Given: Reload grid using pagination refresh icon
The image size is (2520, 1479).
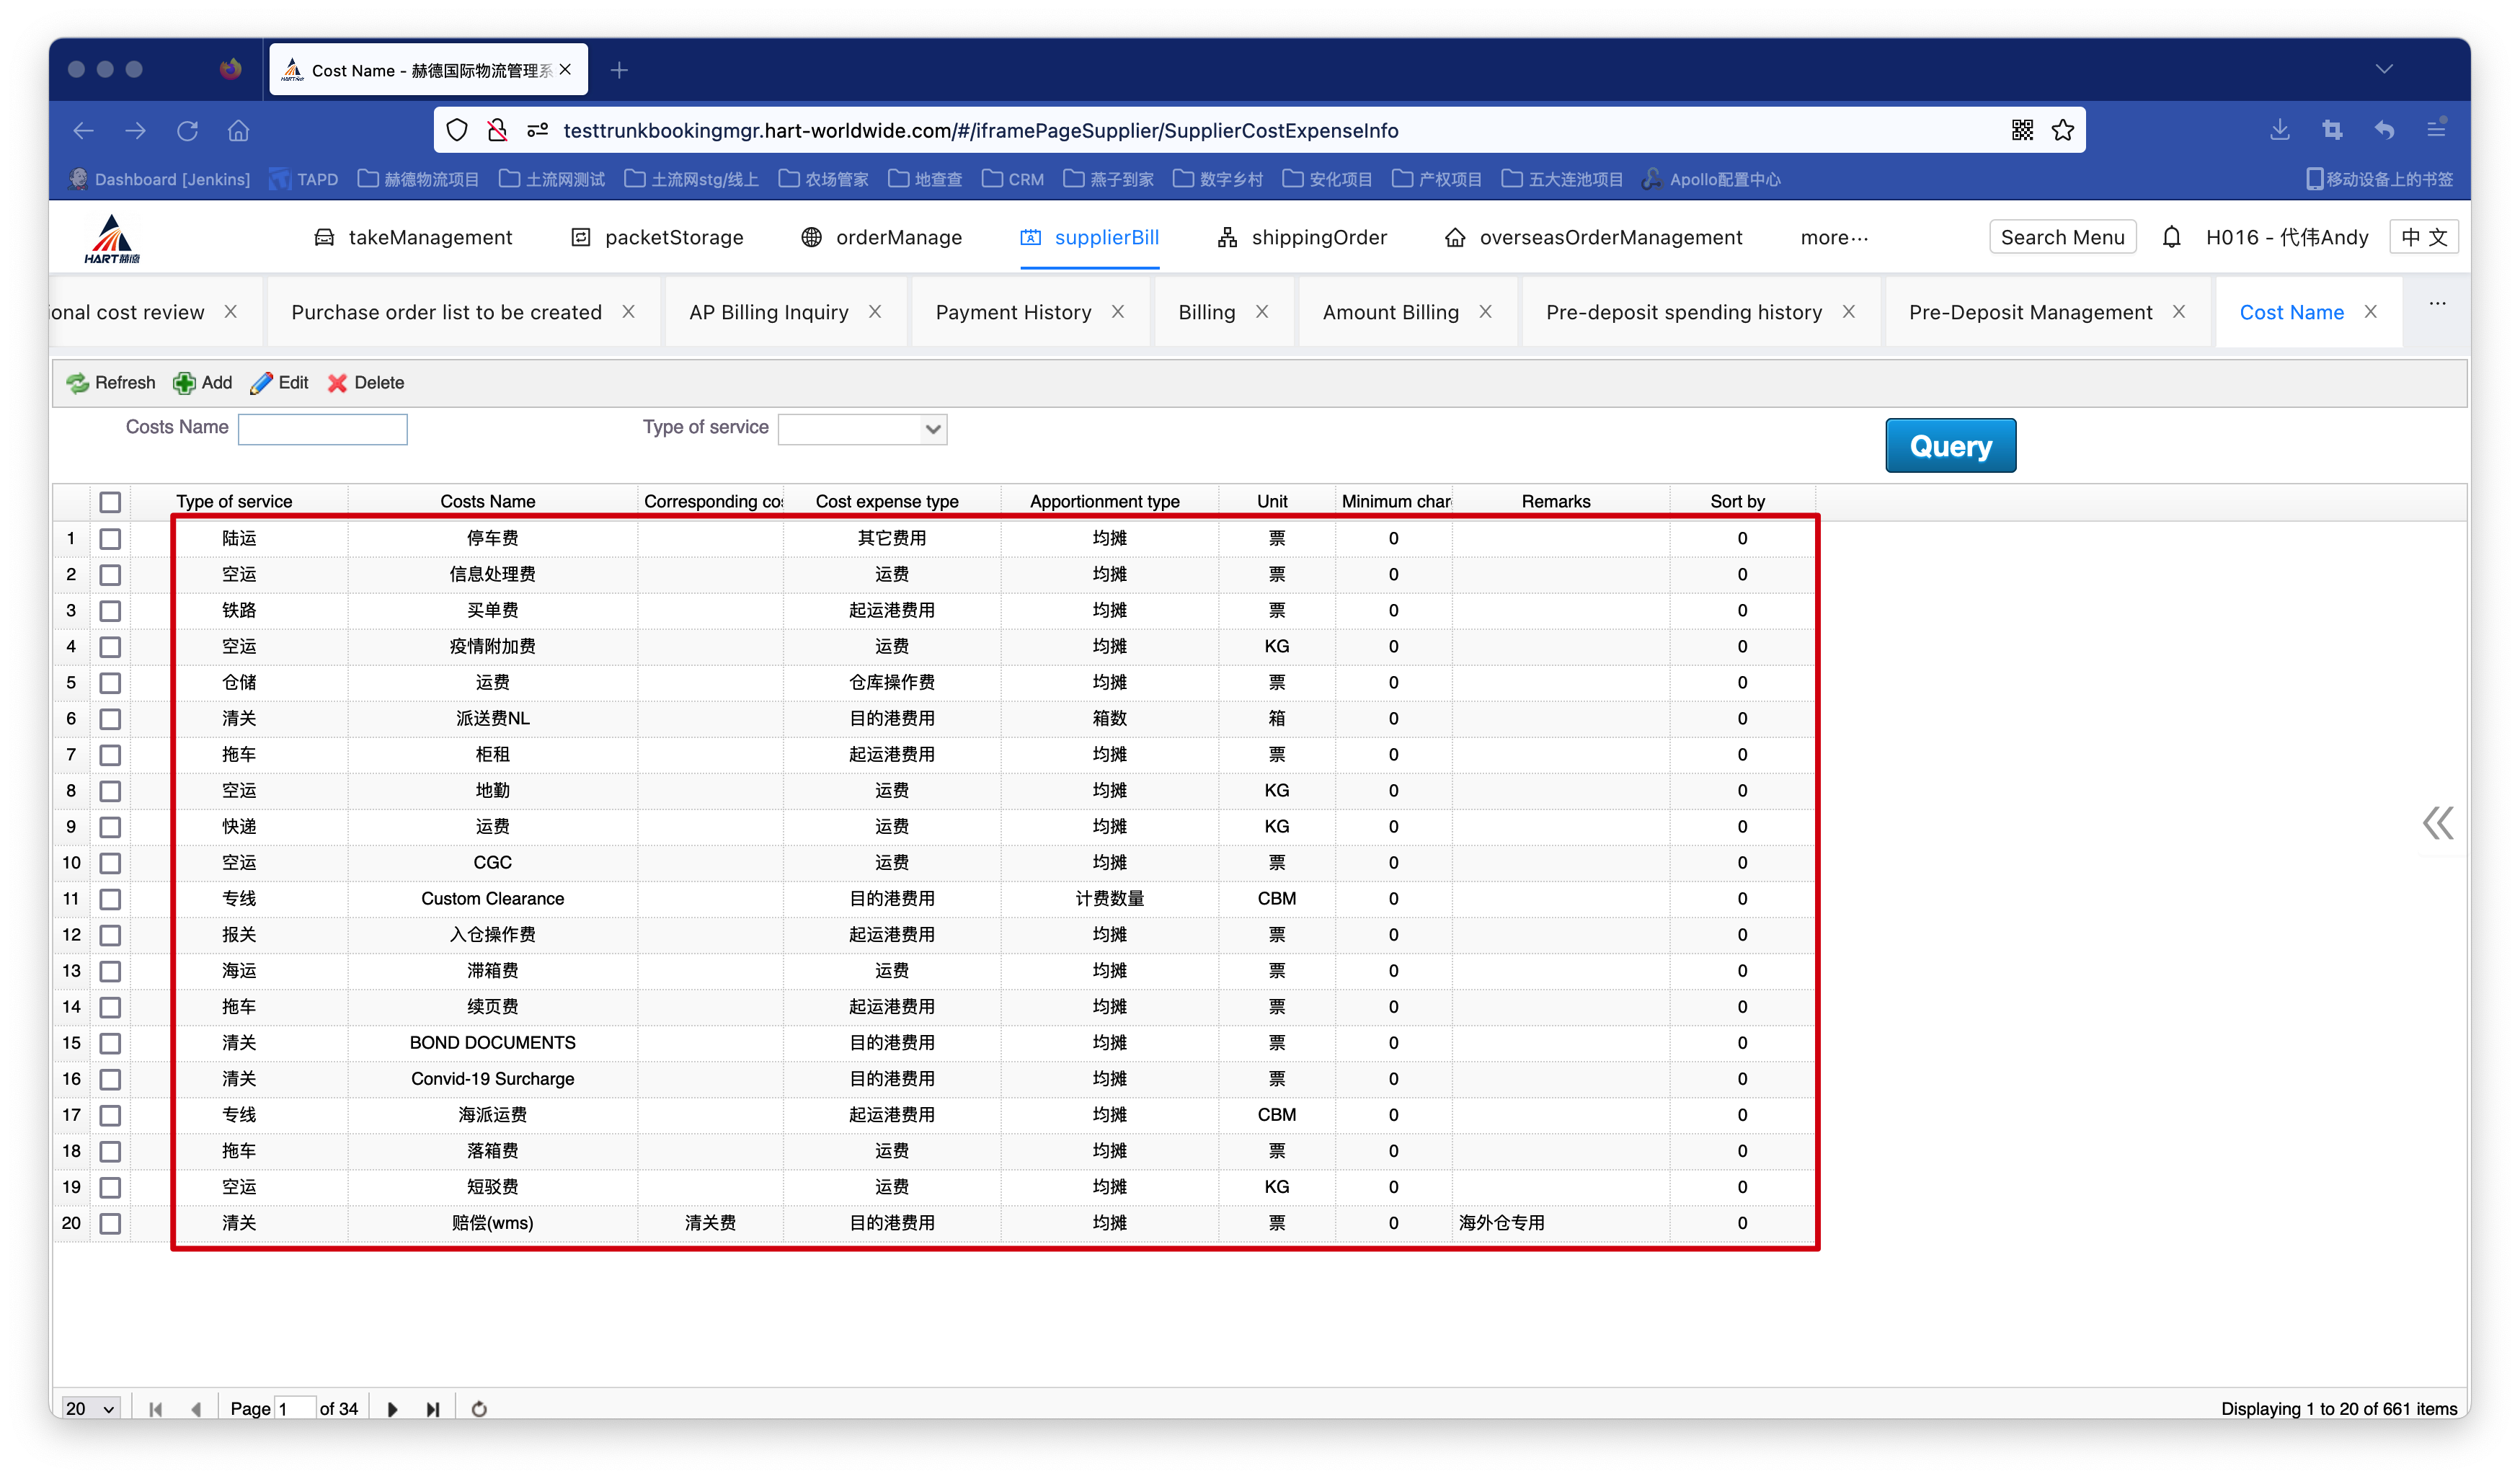Looking at the screenshot, I should click(x=479, y=1408).
